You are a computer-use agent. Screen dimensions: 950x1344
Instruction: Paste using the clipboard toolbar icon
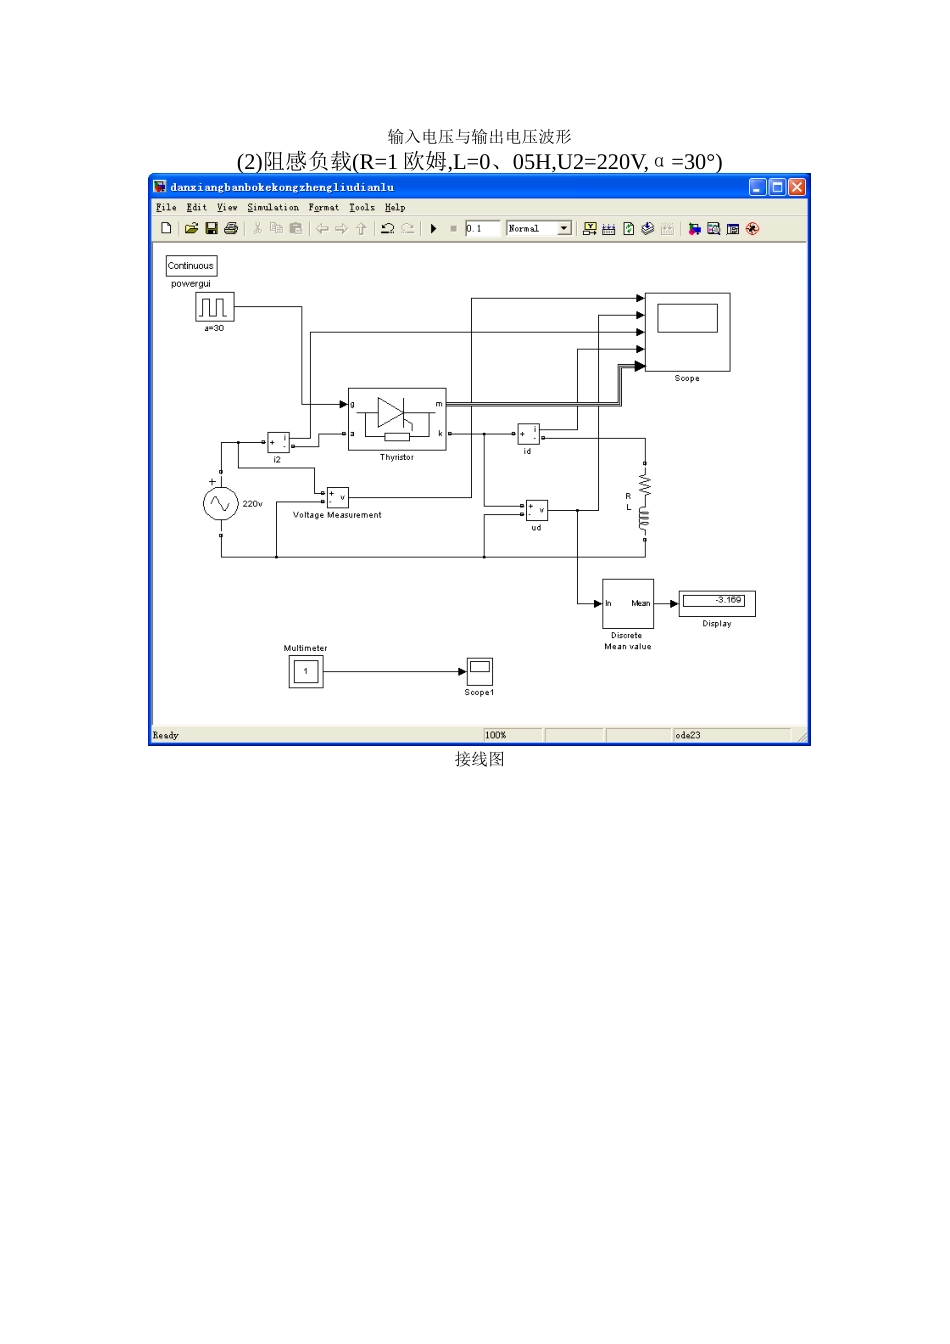tap(296, 229)
